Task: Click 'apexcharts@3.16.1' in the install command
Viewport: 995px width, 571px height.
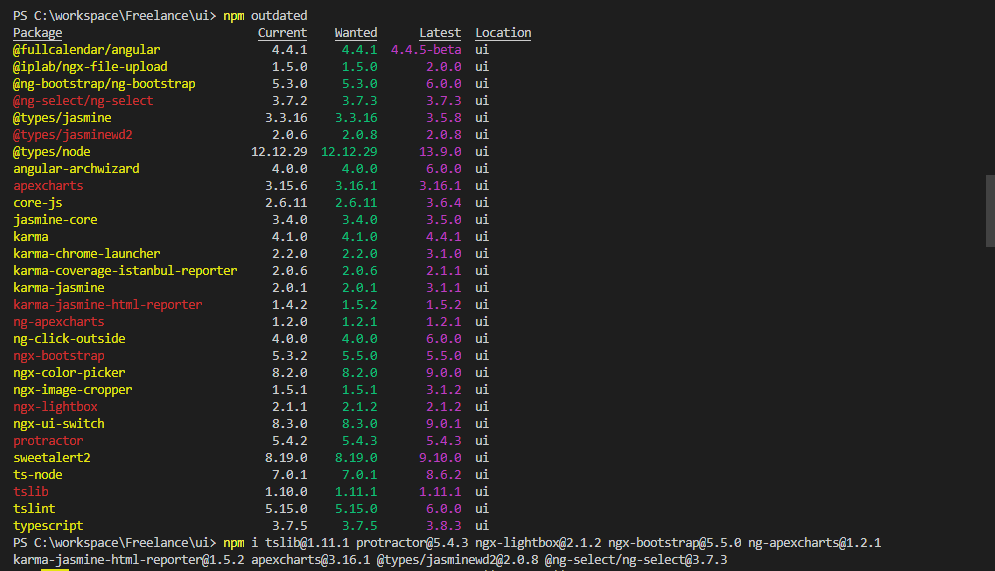Action: point(310,560)
